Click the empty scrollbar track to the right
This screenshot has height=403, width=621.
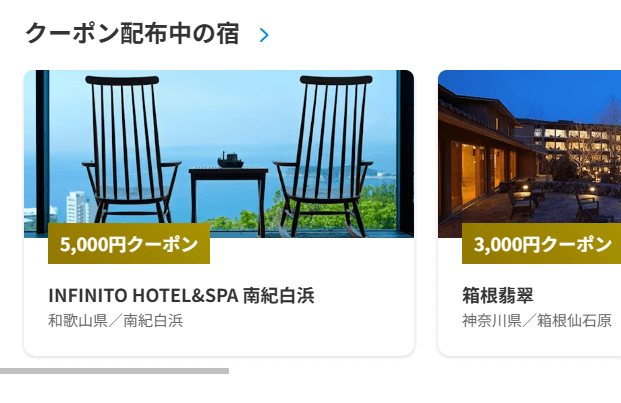(425, 371)
